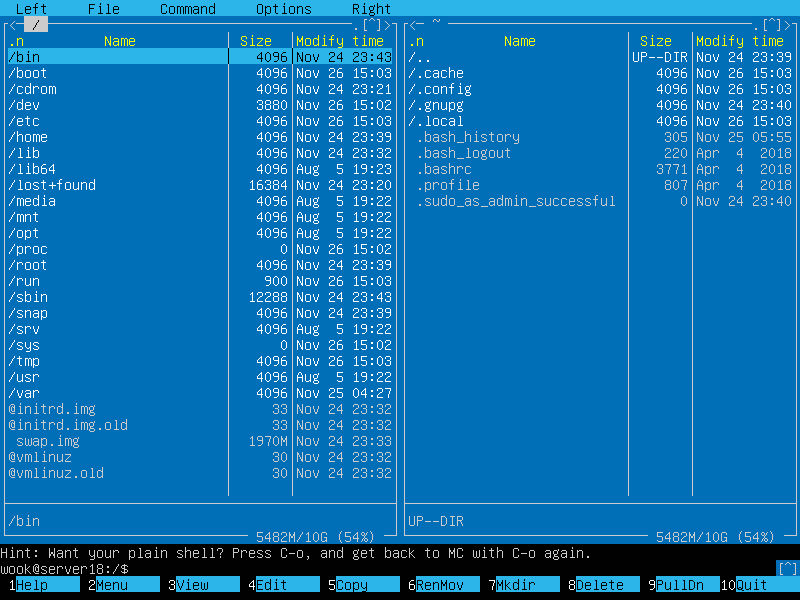Open the Left menu

[31, 9]
